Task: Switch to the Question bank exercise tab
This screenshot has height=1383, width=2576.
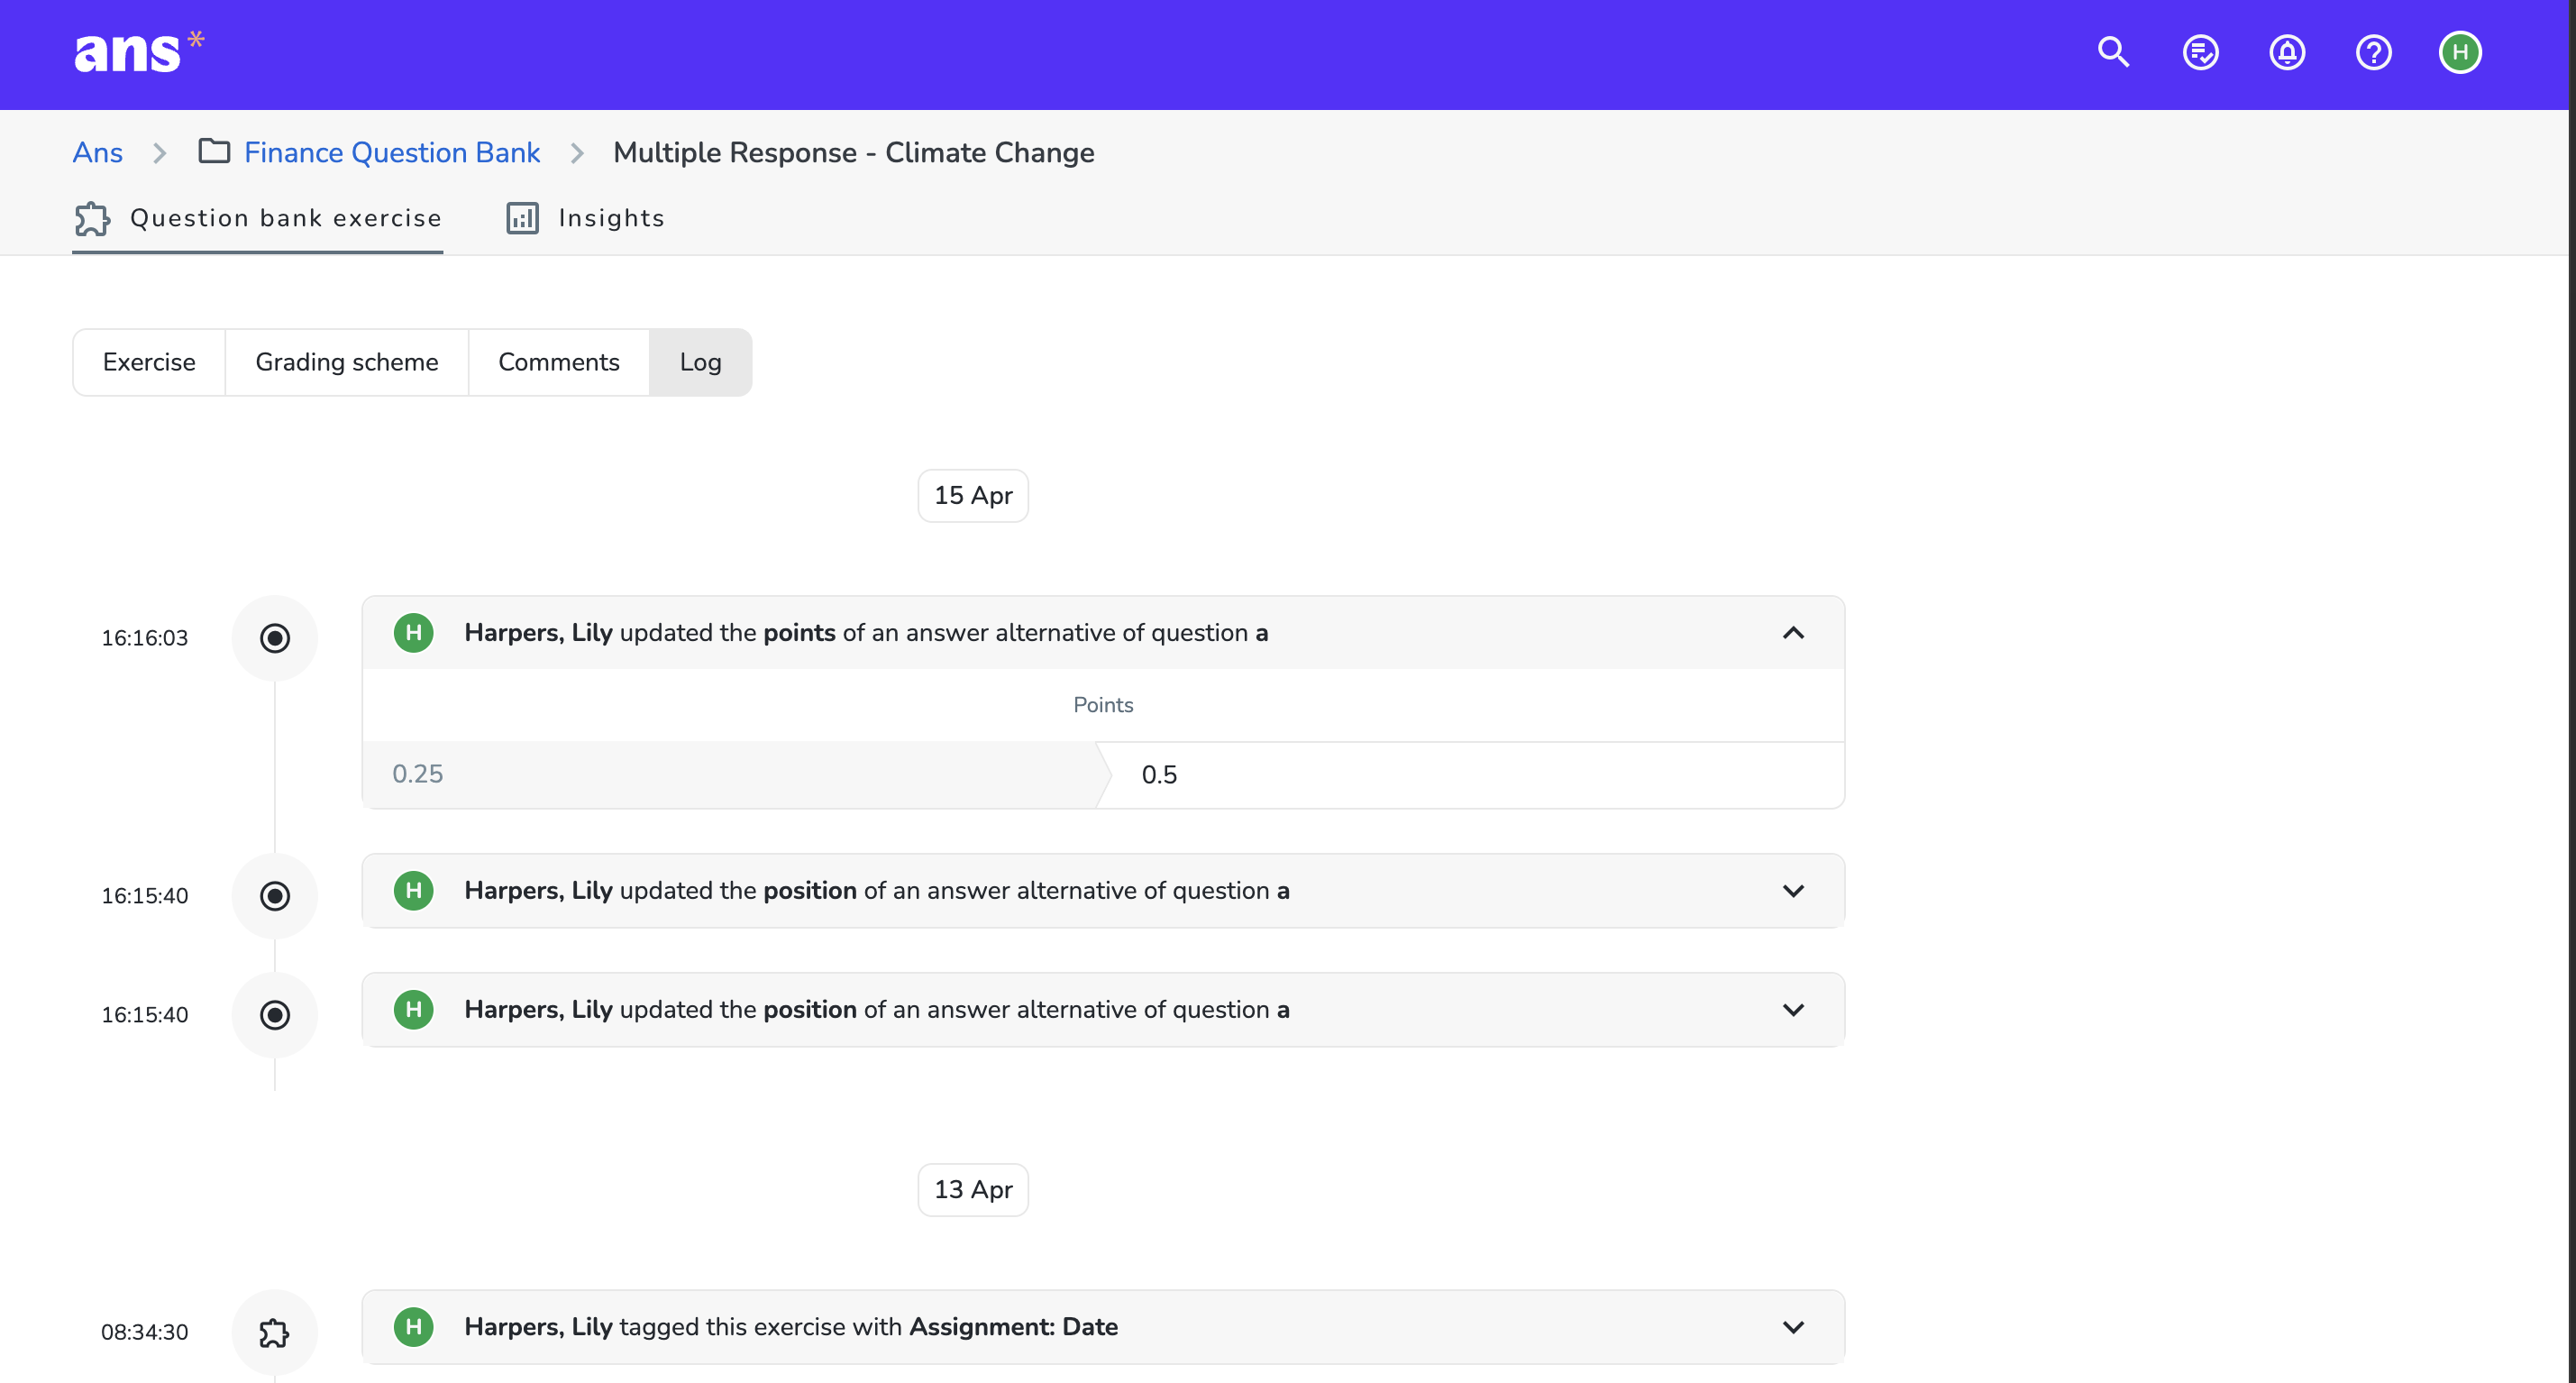Action: (x=258, y=218)
